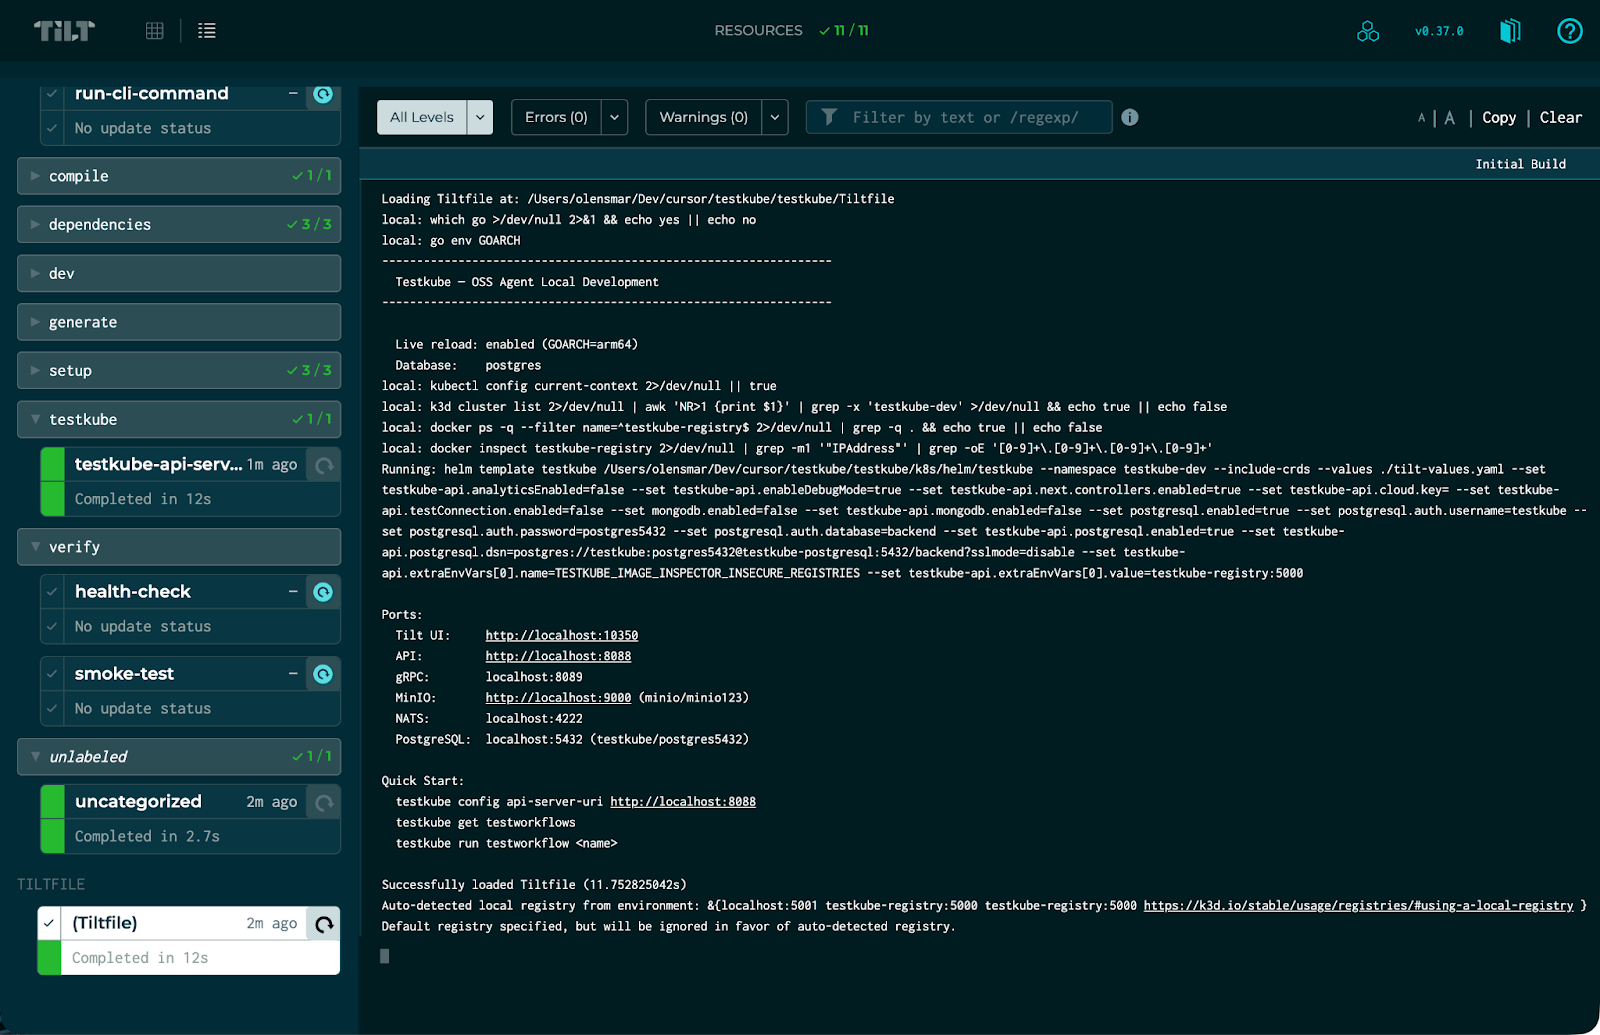Screen dimensions: 1600x1035
Task: Click RESOURCES 11/11 status summary
Action: tap(791, 31)
